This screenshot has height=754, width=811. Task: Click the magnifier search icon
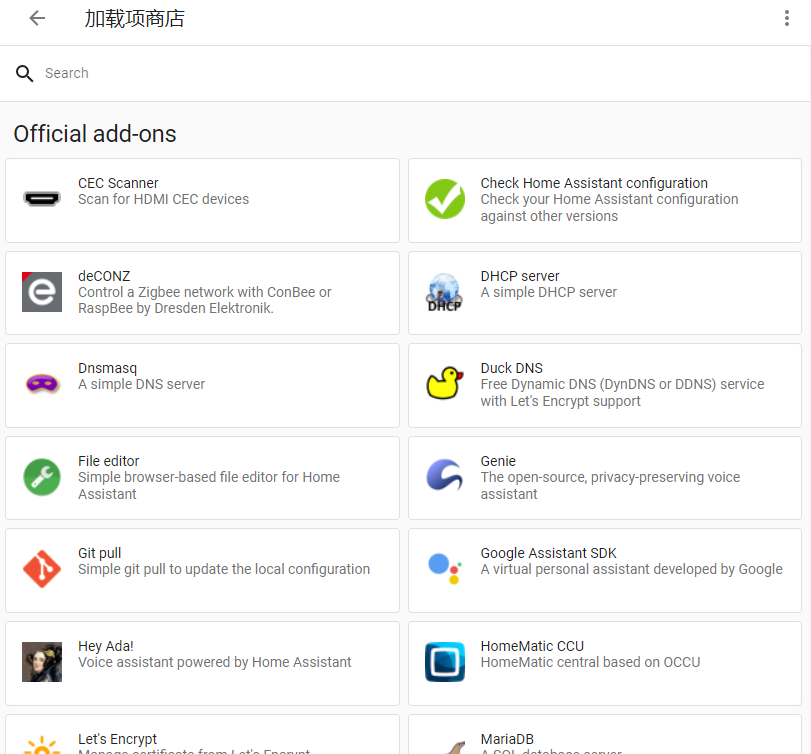(x=24, y=73)
